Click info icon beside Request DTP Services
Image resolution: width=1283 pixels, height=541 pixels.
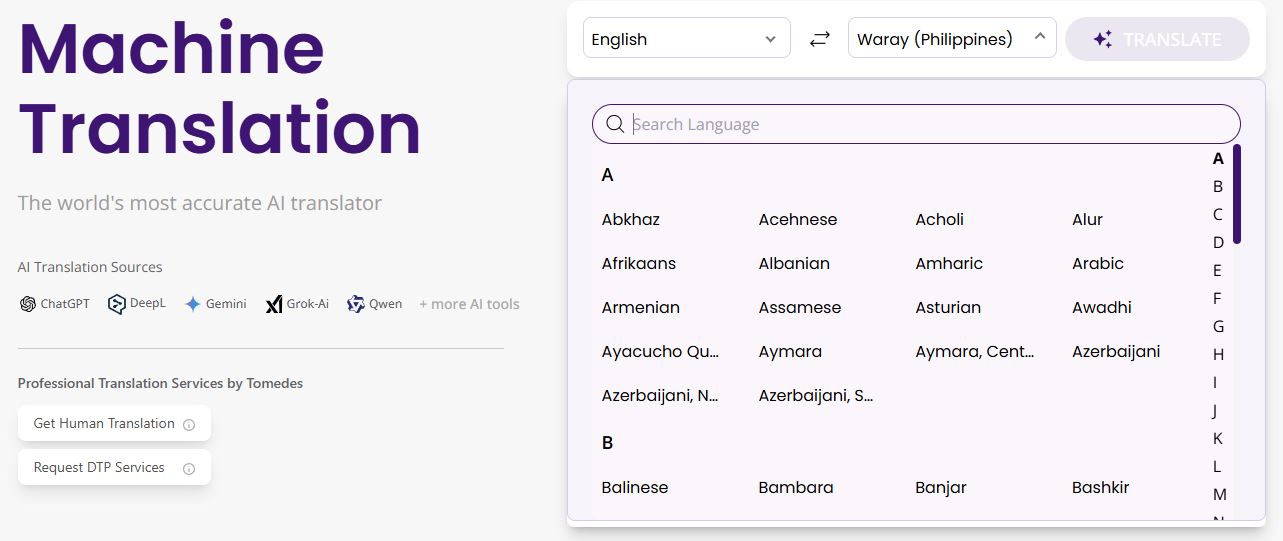point(189,468)
